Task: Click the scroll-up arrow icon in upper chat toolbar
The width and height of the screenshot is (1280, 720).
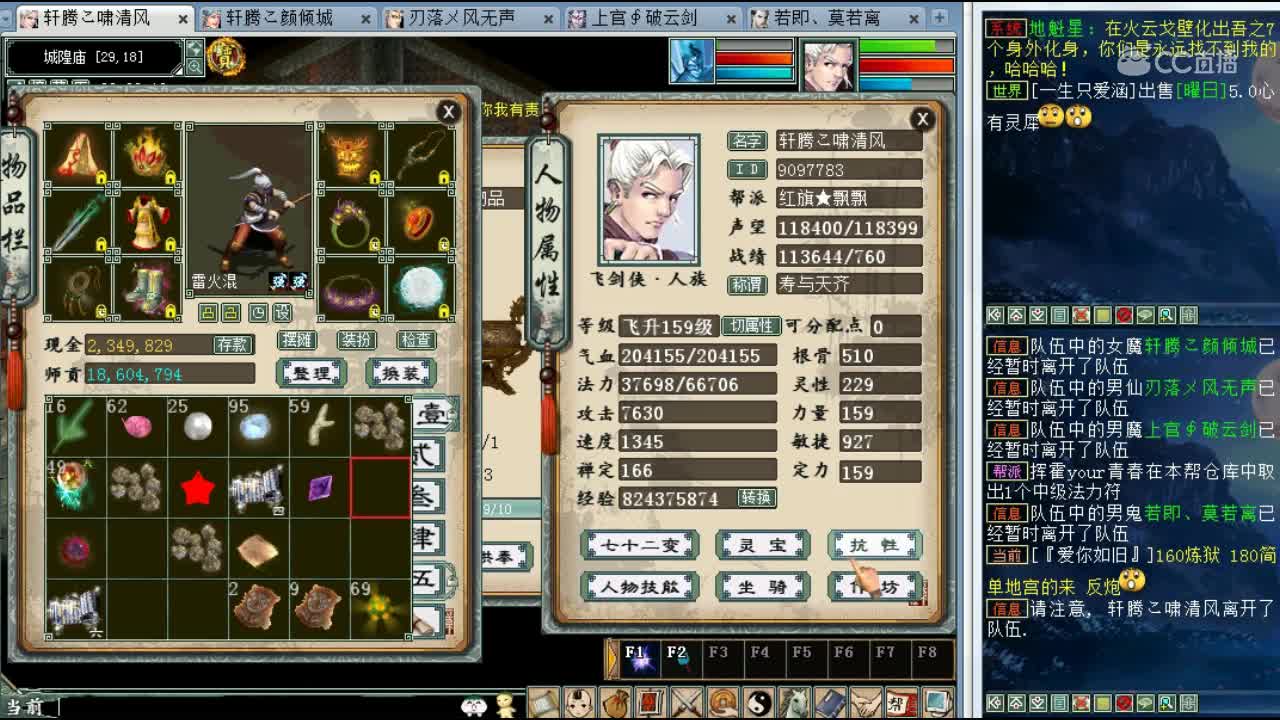Action: [x=1017, y=315]
